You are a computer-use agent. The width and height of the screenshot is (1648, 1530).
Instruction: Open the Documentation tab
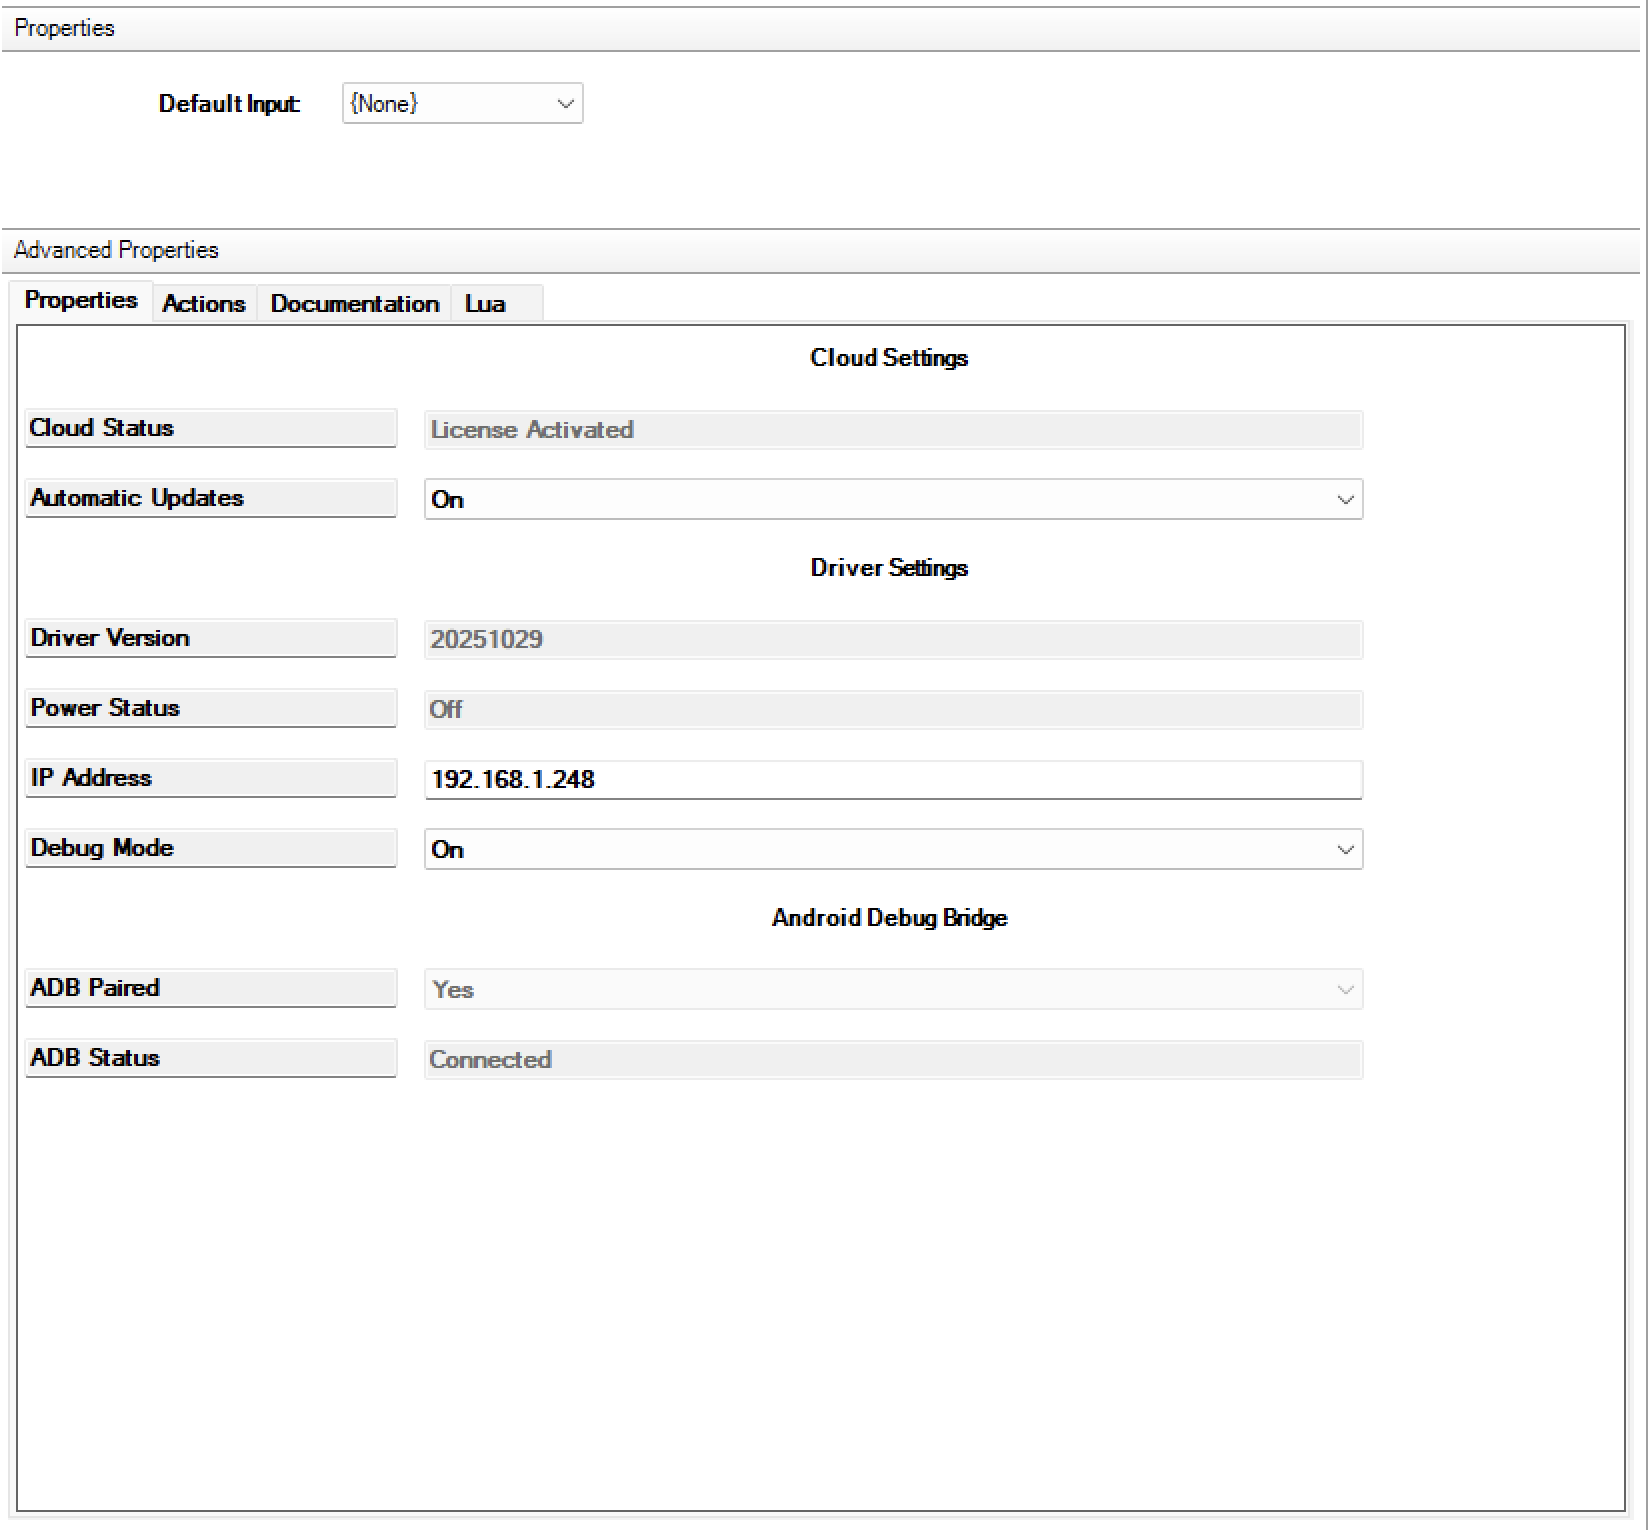[354, 304]
